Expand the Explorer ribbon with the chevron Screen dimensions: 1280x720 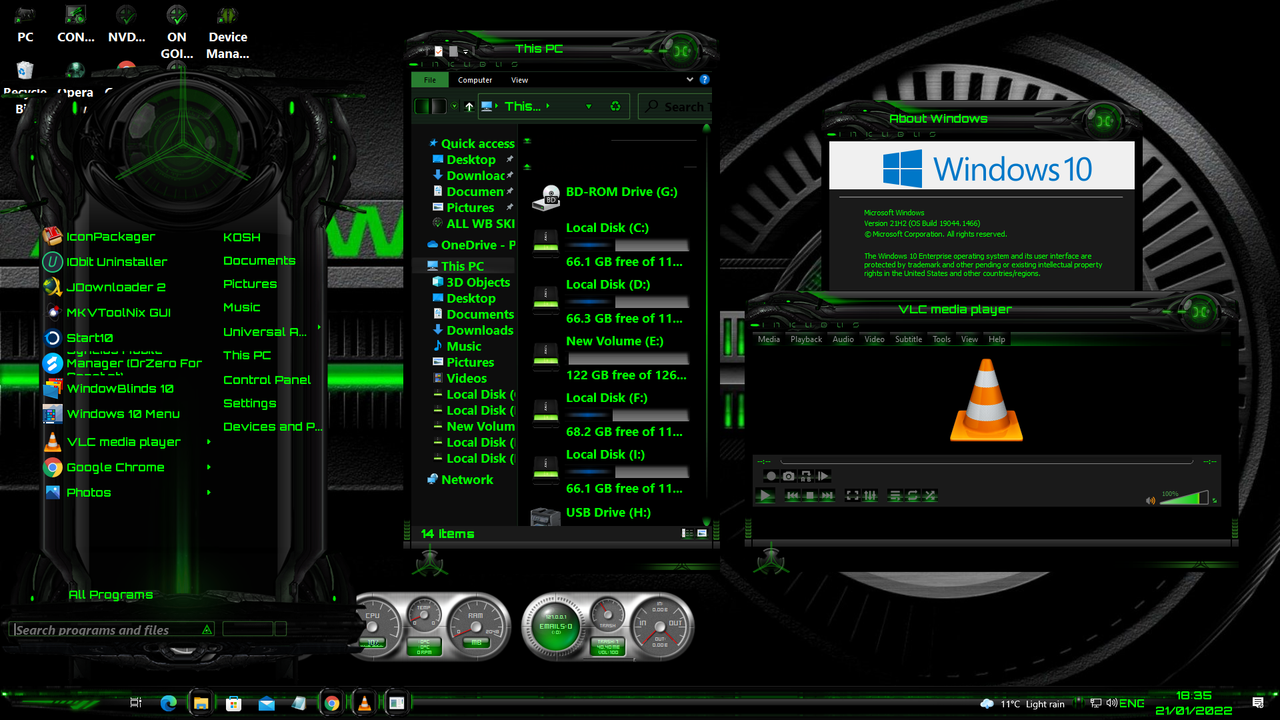(690, 79)
